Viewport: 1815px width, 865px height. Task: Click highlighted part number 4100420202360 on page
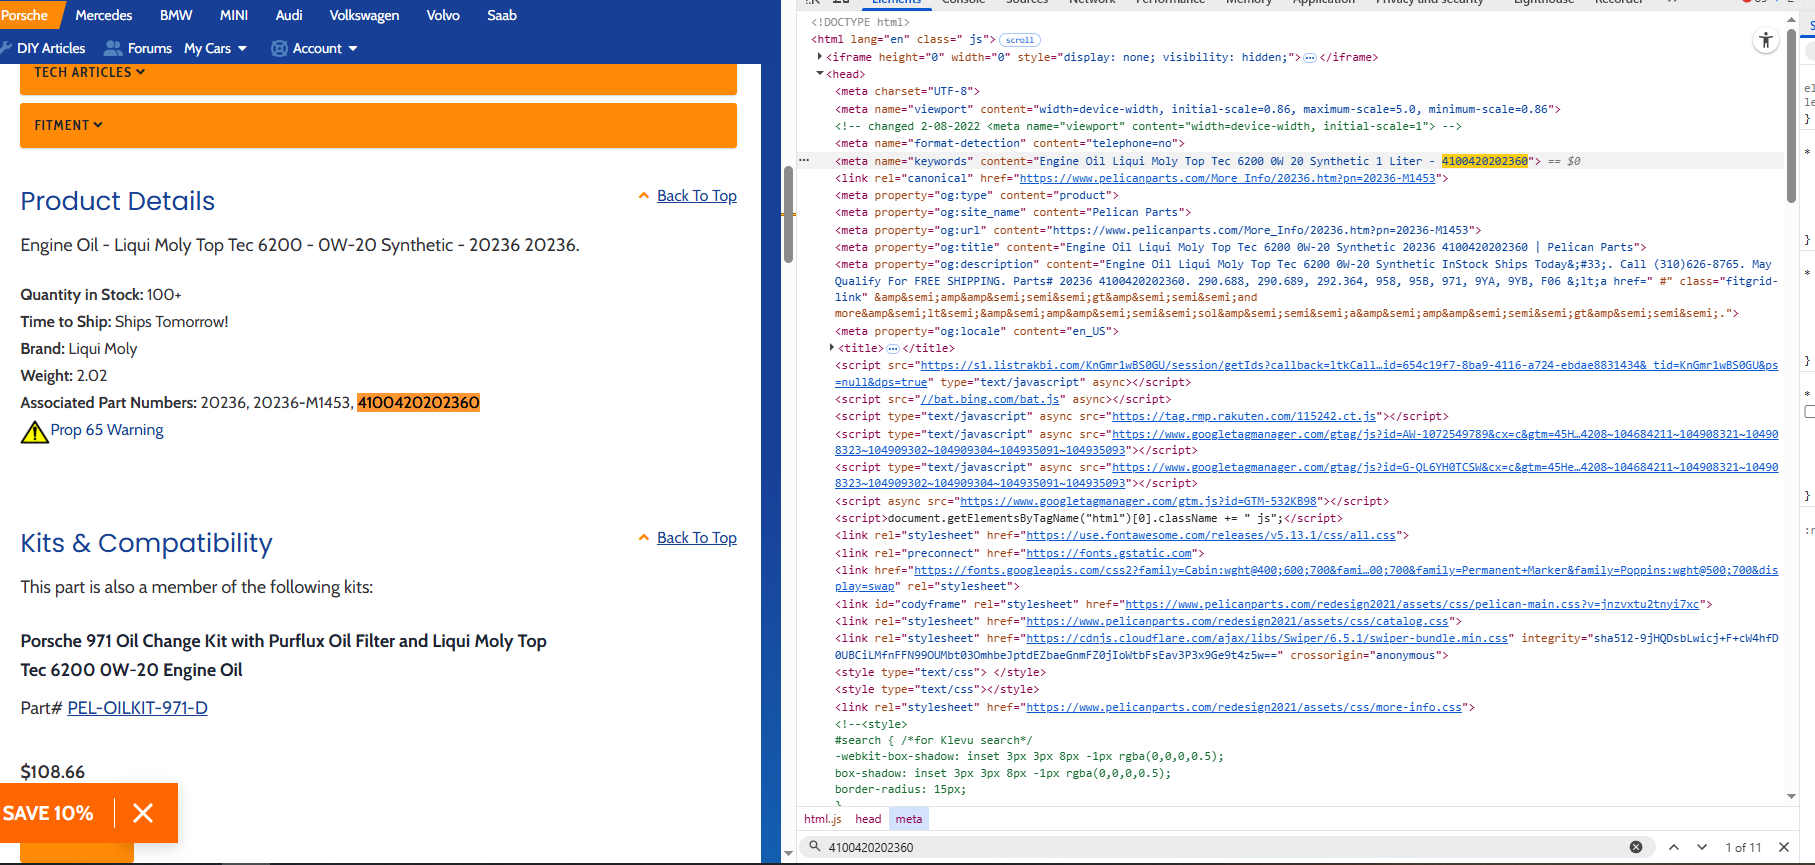[x=419, y=403]
